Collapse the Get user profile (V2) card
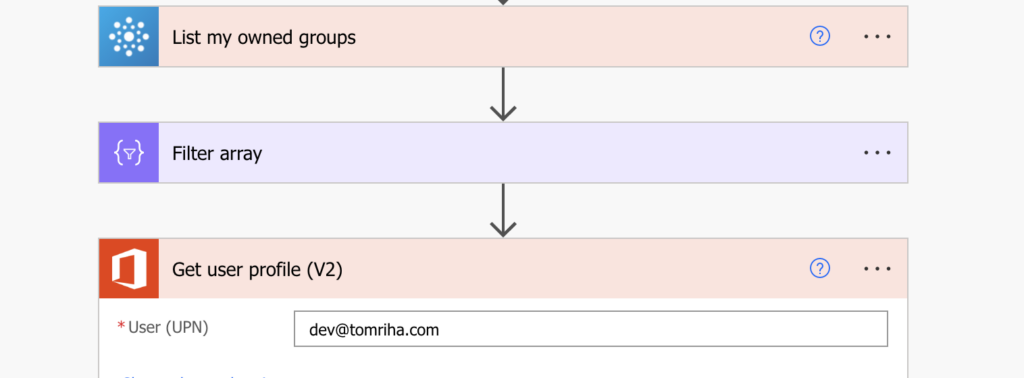The height and width of the screenshot is (378, 1024). tap(257, 270)
